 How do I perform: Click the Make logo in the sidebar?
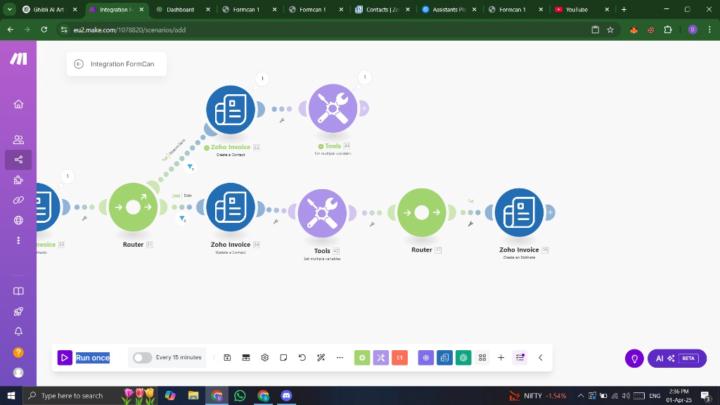pyautogui.click(x=18, y=59)
